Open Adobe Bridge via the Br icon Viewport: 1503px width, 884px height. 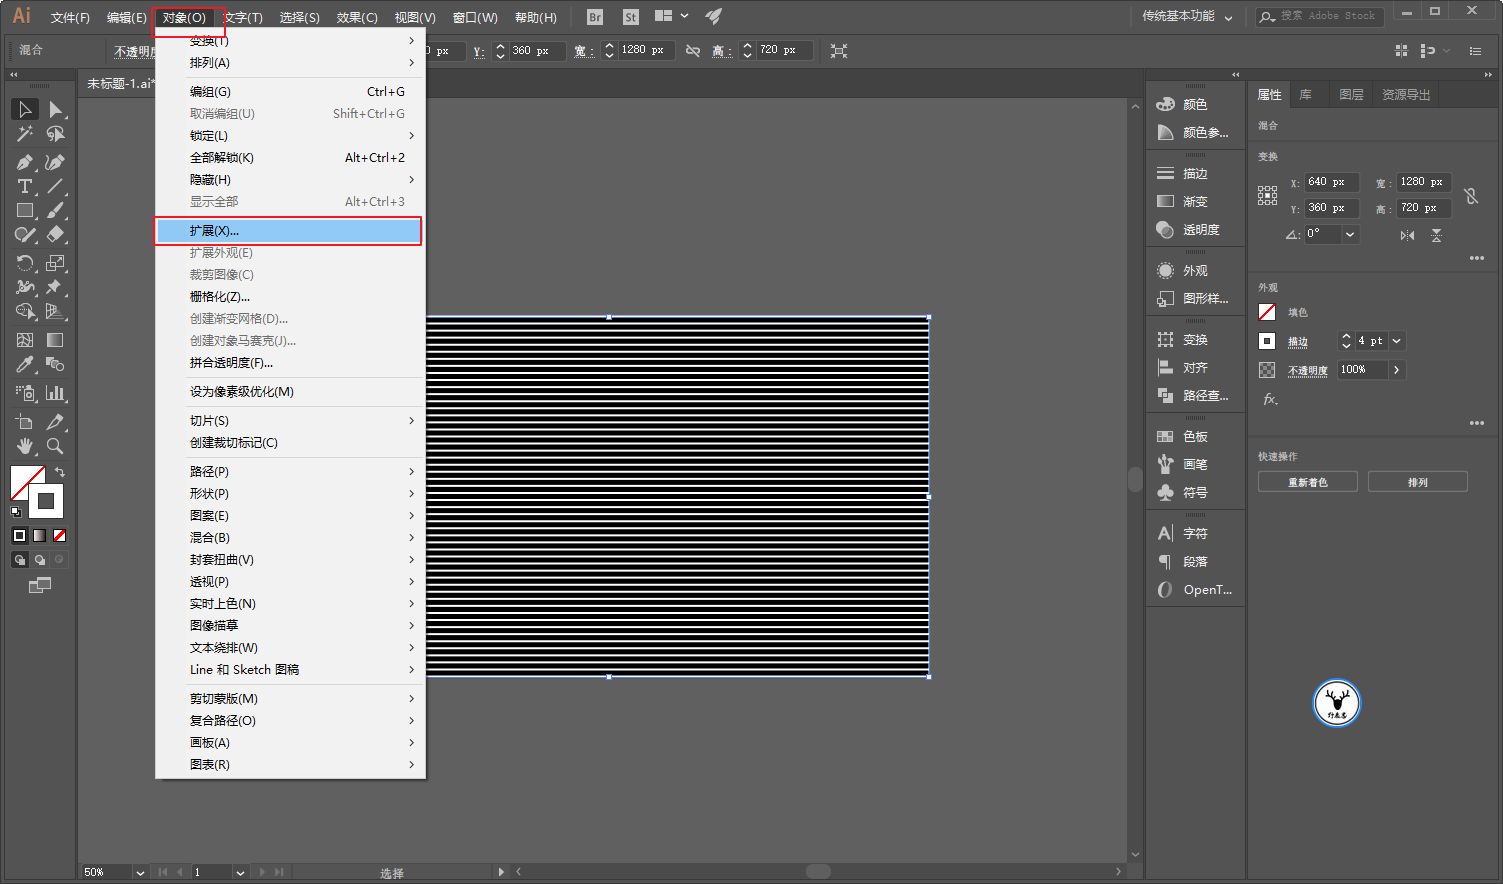(x=595, y=17)
